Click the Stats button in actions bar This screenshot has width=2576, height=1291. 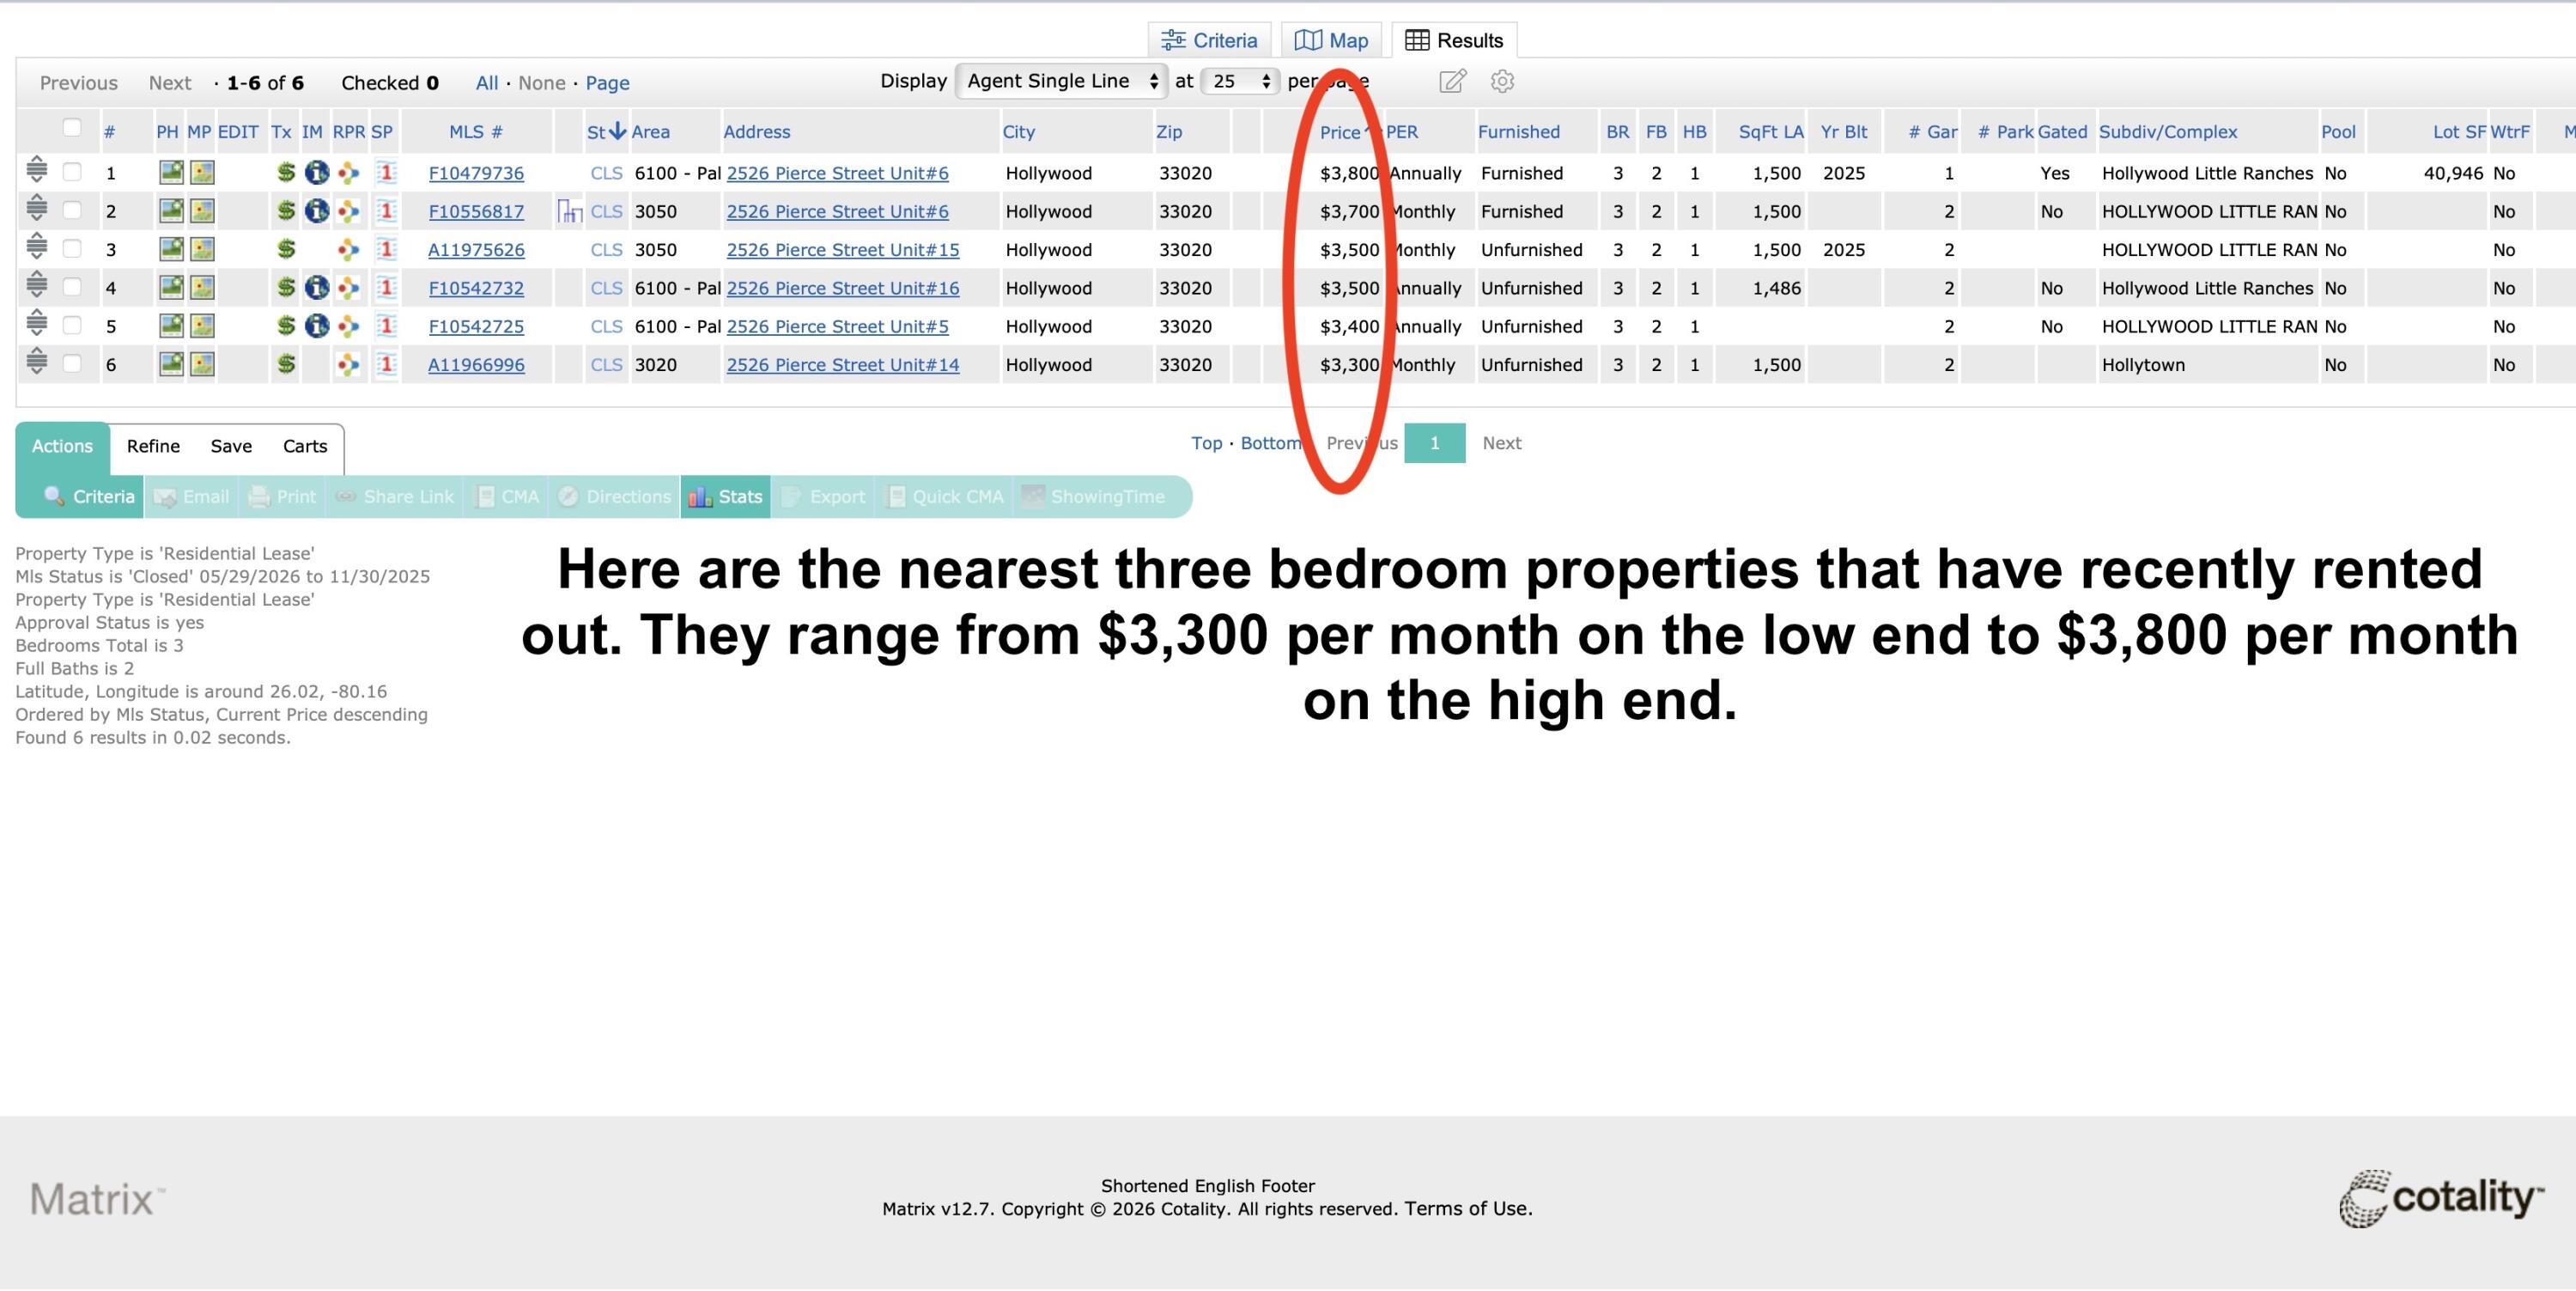[726, 497]
